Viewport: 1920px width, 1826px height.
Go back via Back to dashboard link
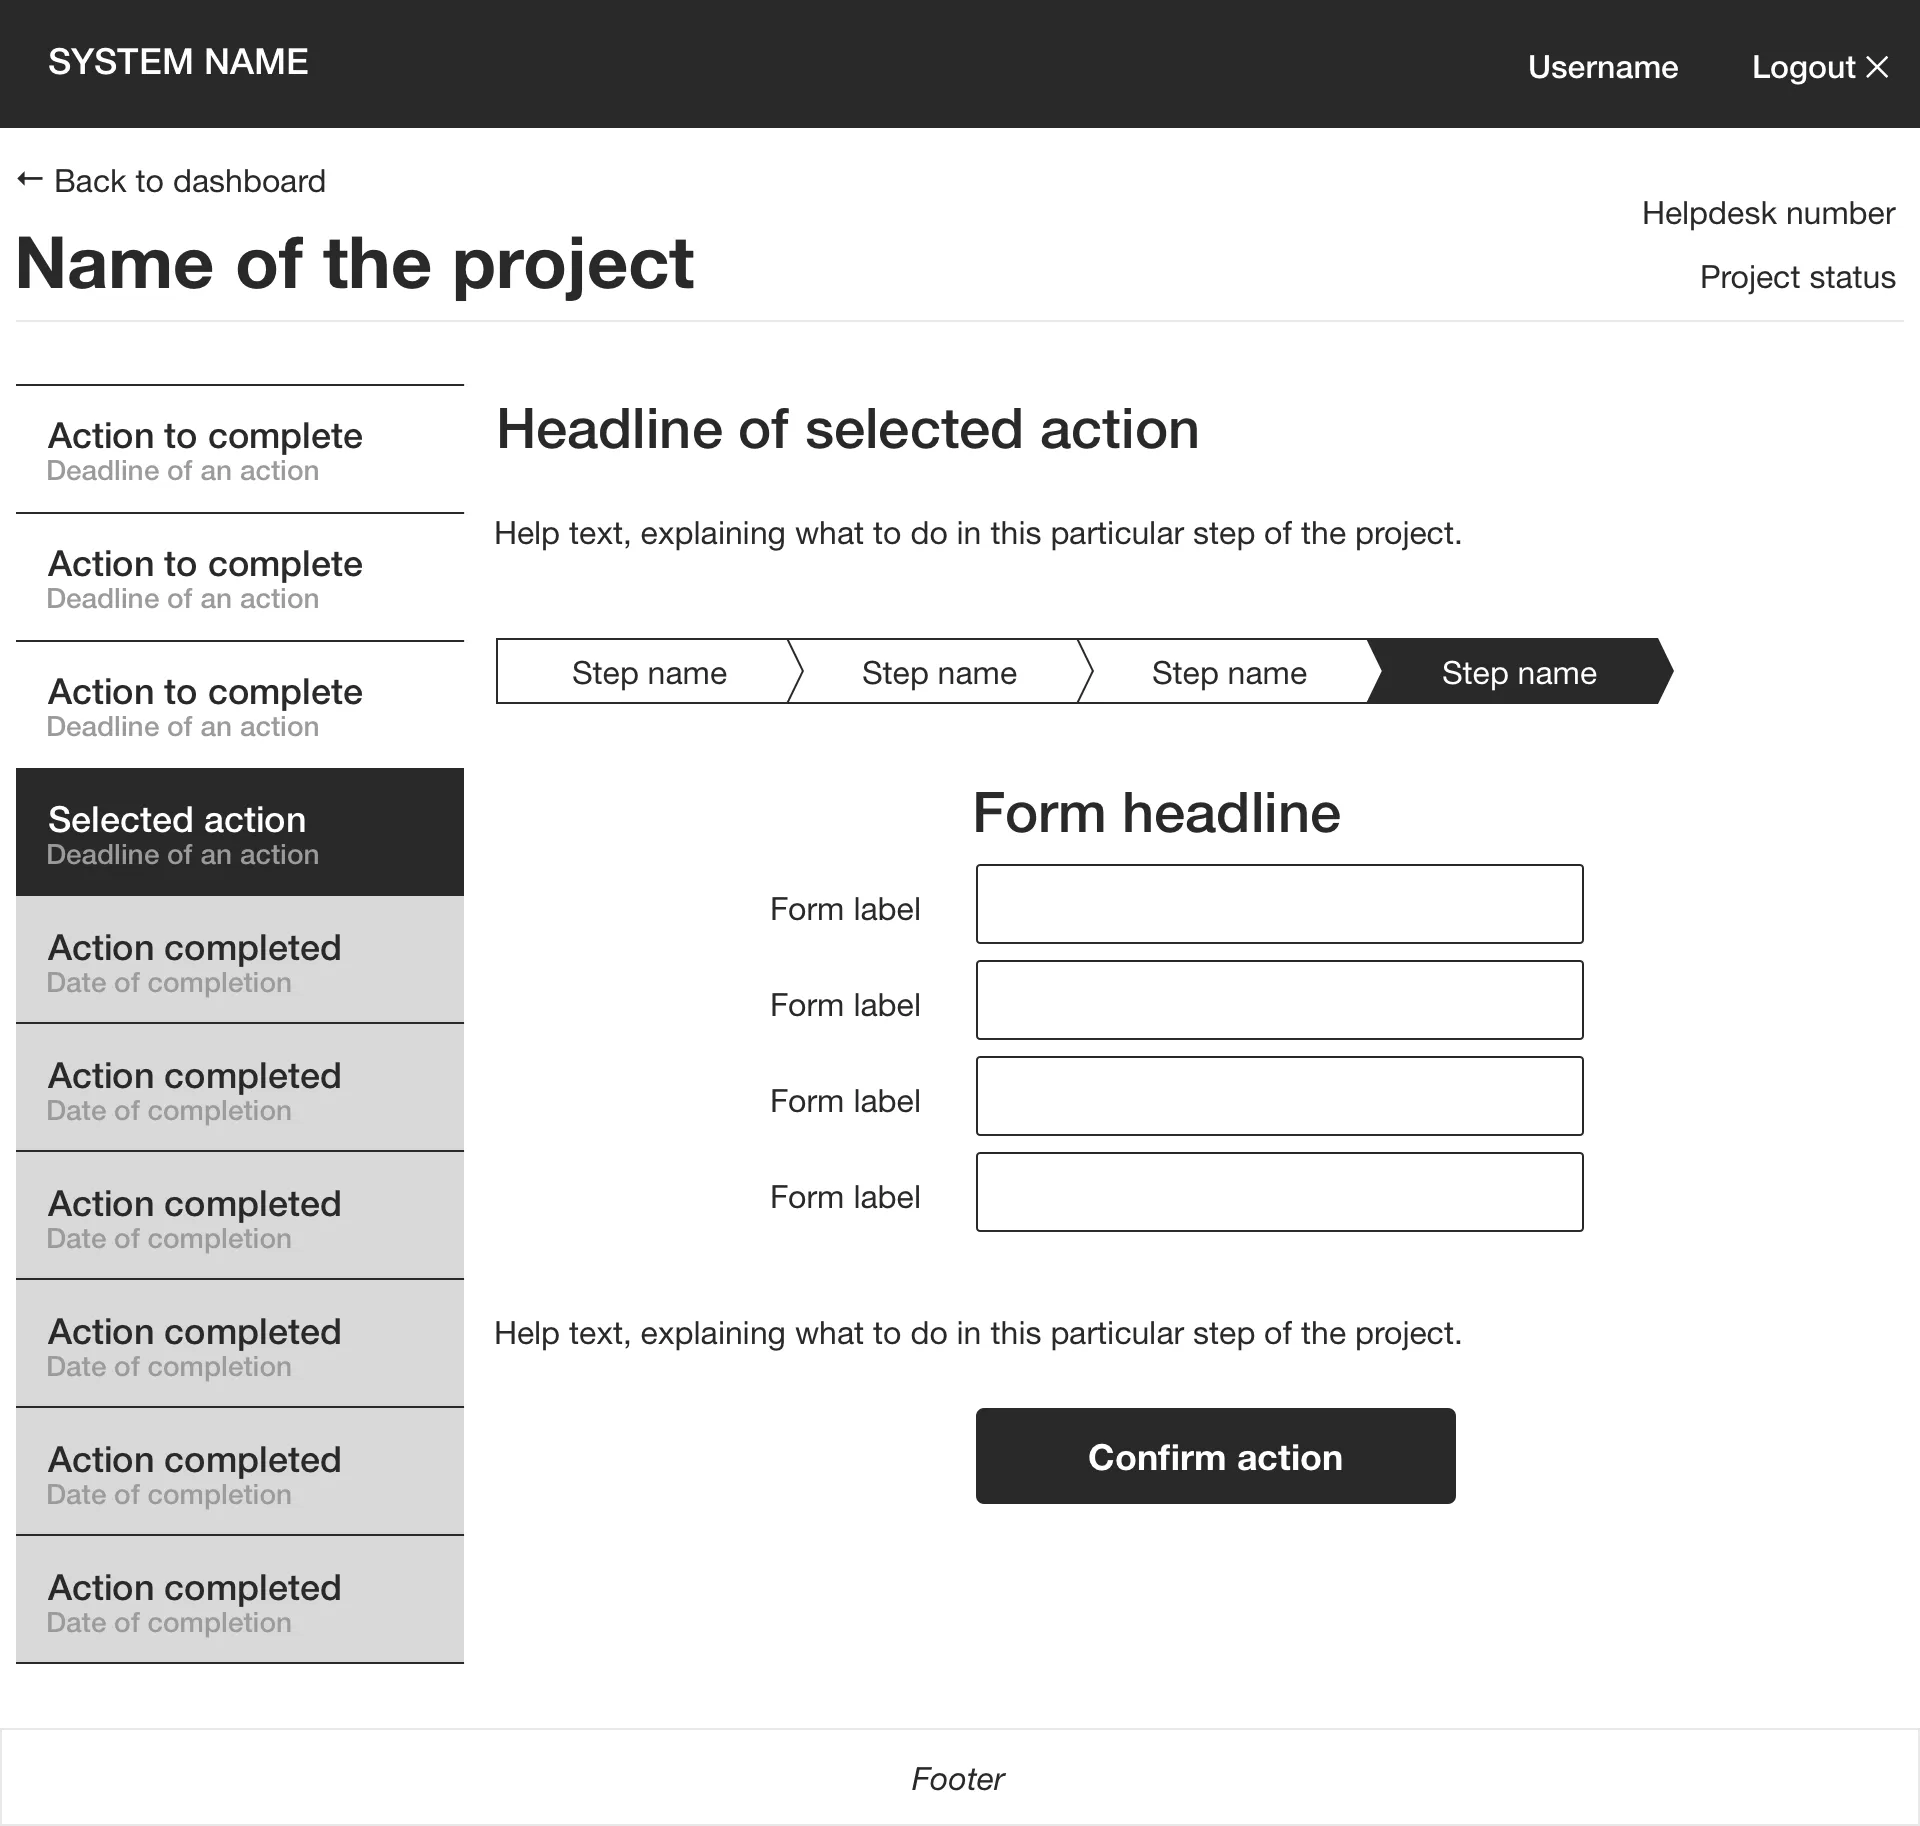[x=171, y=181]
